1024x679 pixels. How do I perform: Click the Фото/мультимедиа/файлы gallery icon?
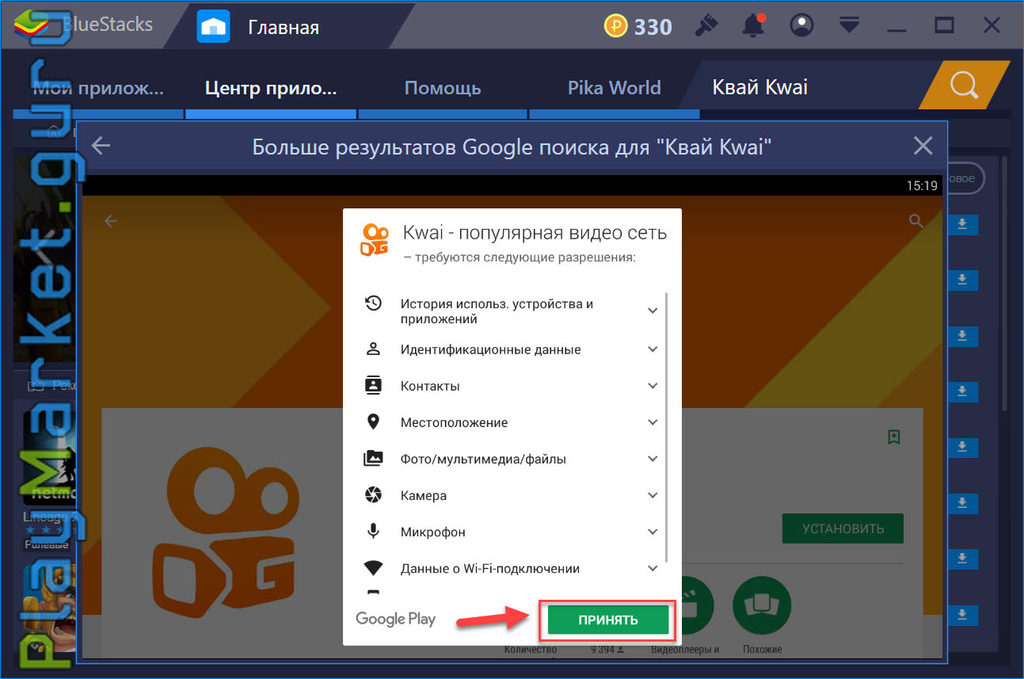(373, 458)
